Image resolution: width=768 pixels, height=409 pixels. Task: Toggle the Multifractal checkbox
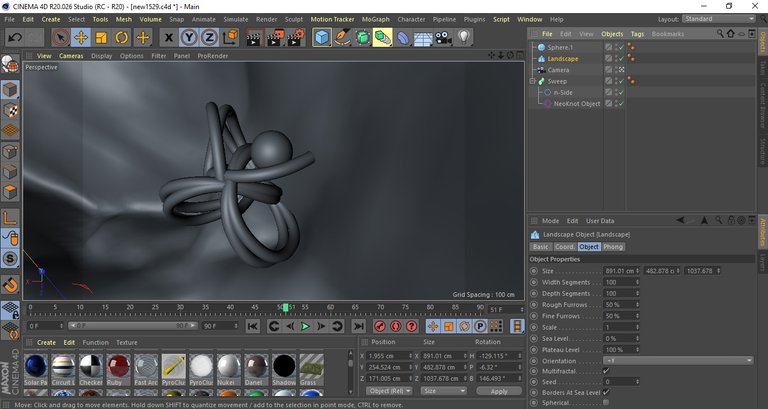pos(606,371)
